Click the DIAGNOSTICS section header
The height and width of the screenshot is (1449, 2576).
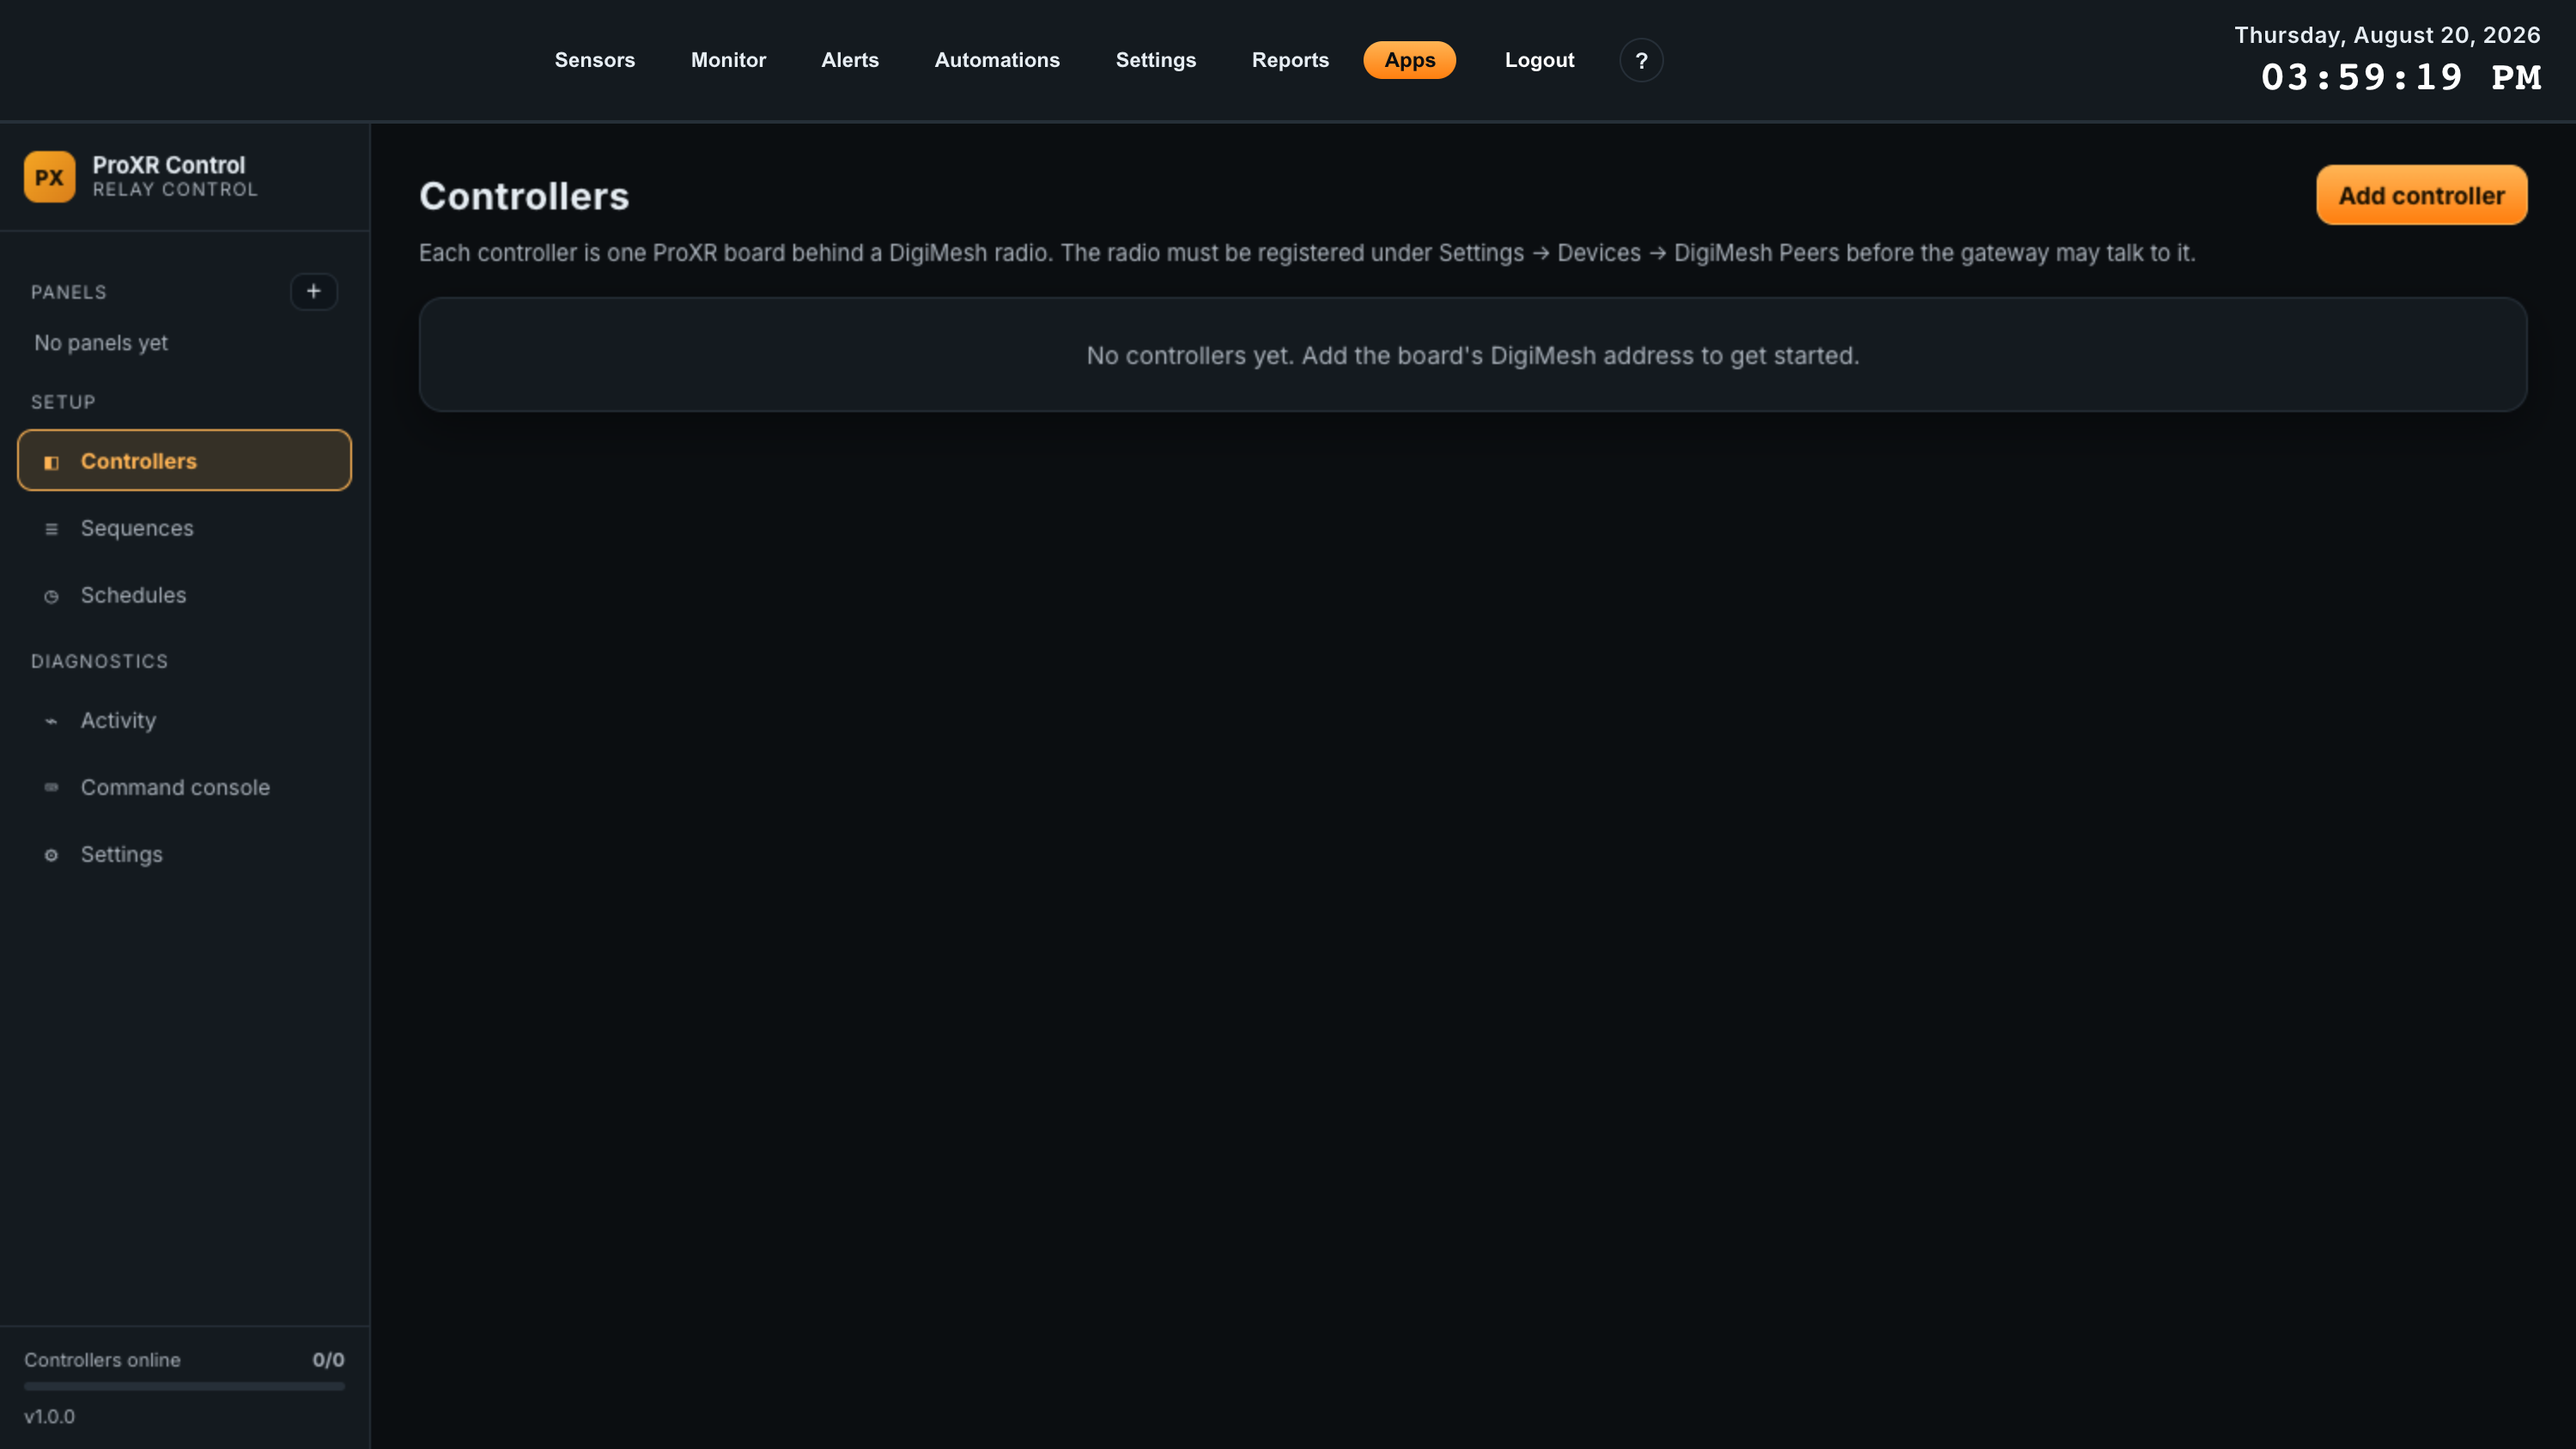[x=99, y=661]
